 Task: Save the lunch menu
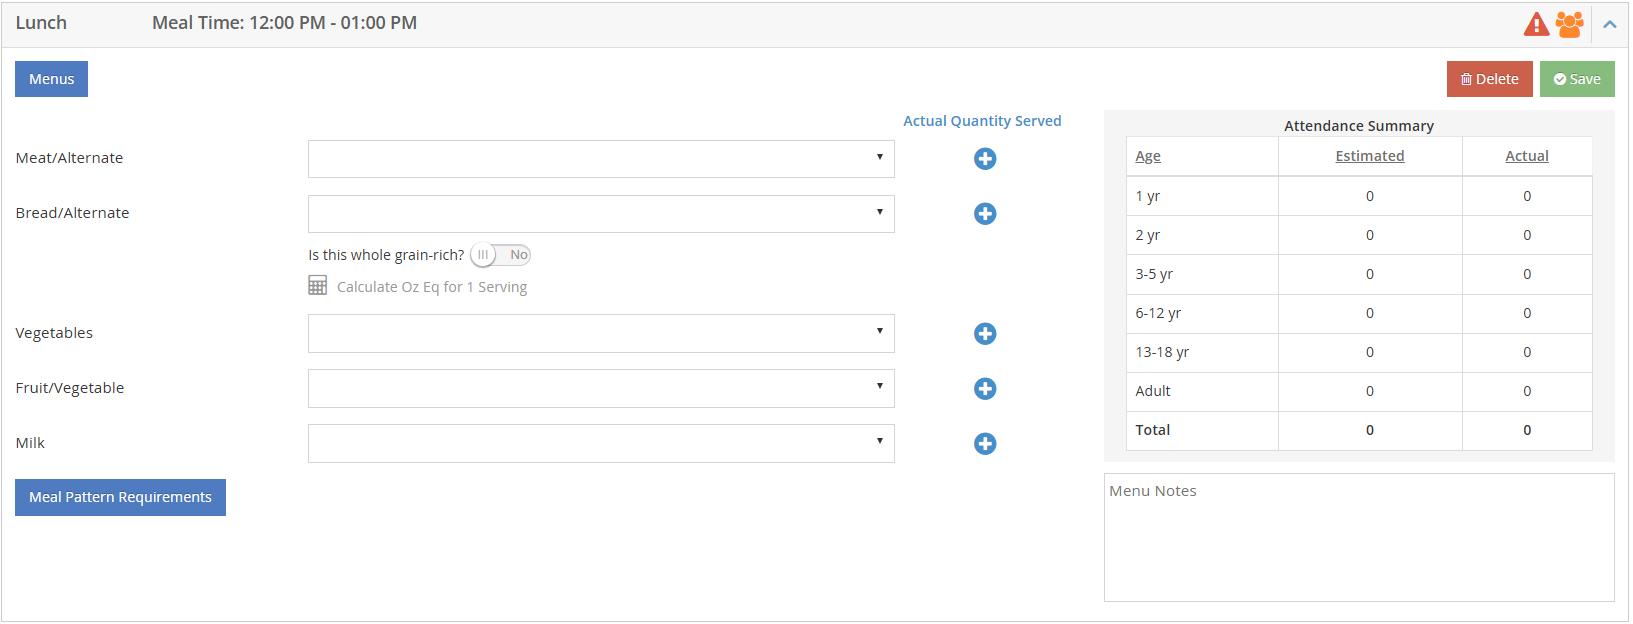click(1577, 79)
